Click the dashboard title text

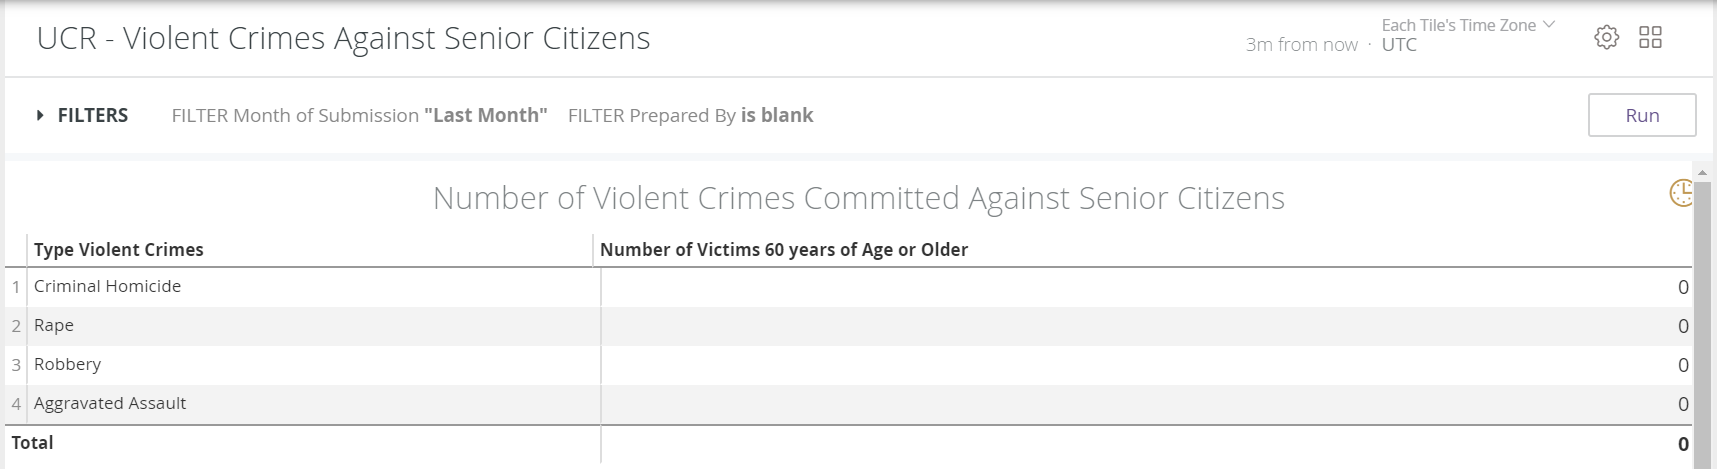point(343,38)
